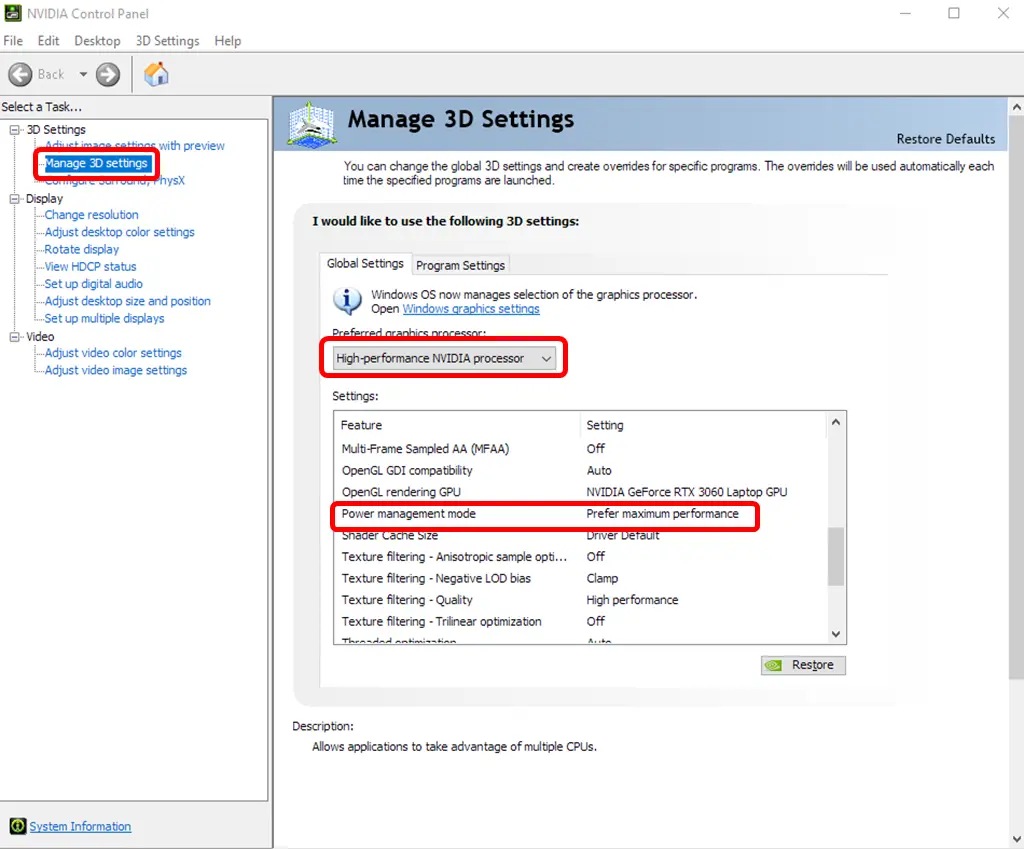Open the Back history dropdown arrow

tap(83, 74)
